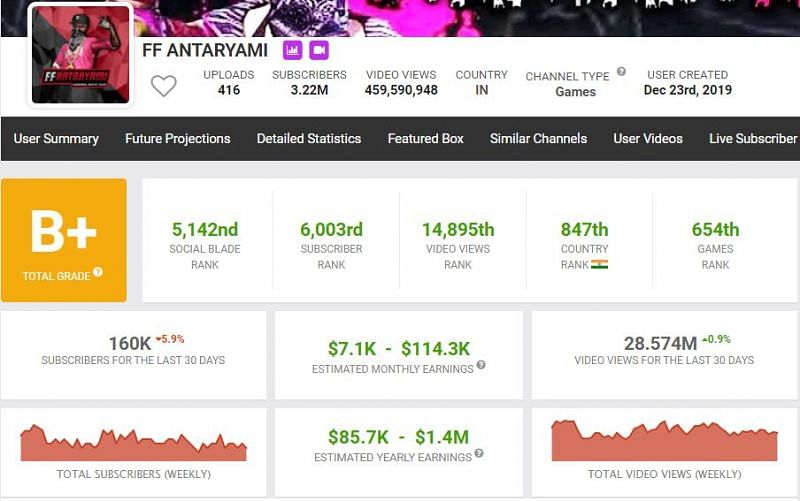Click the purple bar chart statistics icon
This screenshot has height=501, width=800.
tap(292, 50)
